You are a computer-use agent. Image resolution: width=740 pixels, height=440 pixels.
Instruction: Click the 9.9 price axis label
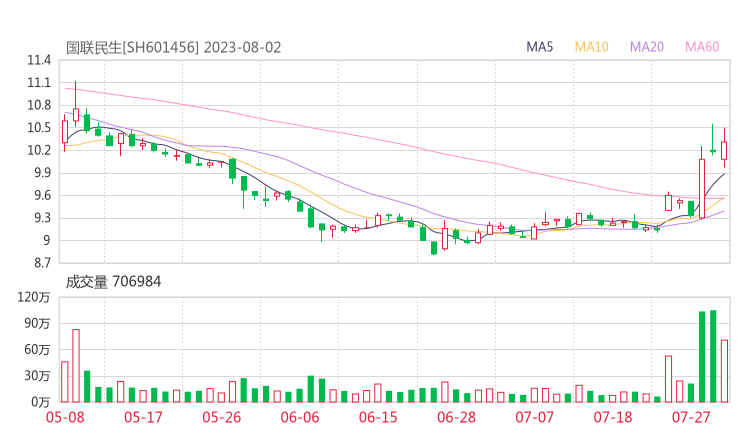click(x=41, y=173)
